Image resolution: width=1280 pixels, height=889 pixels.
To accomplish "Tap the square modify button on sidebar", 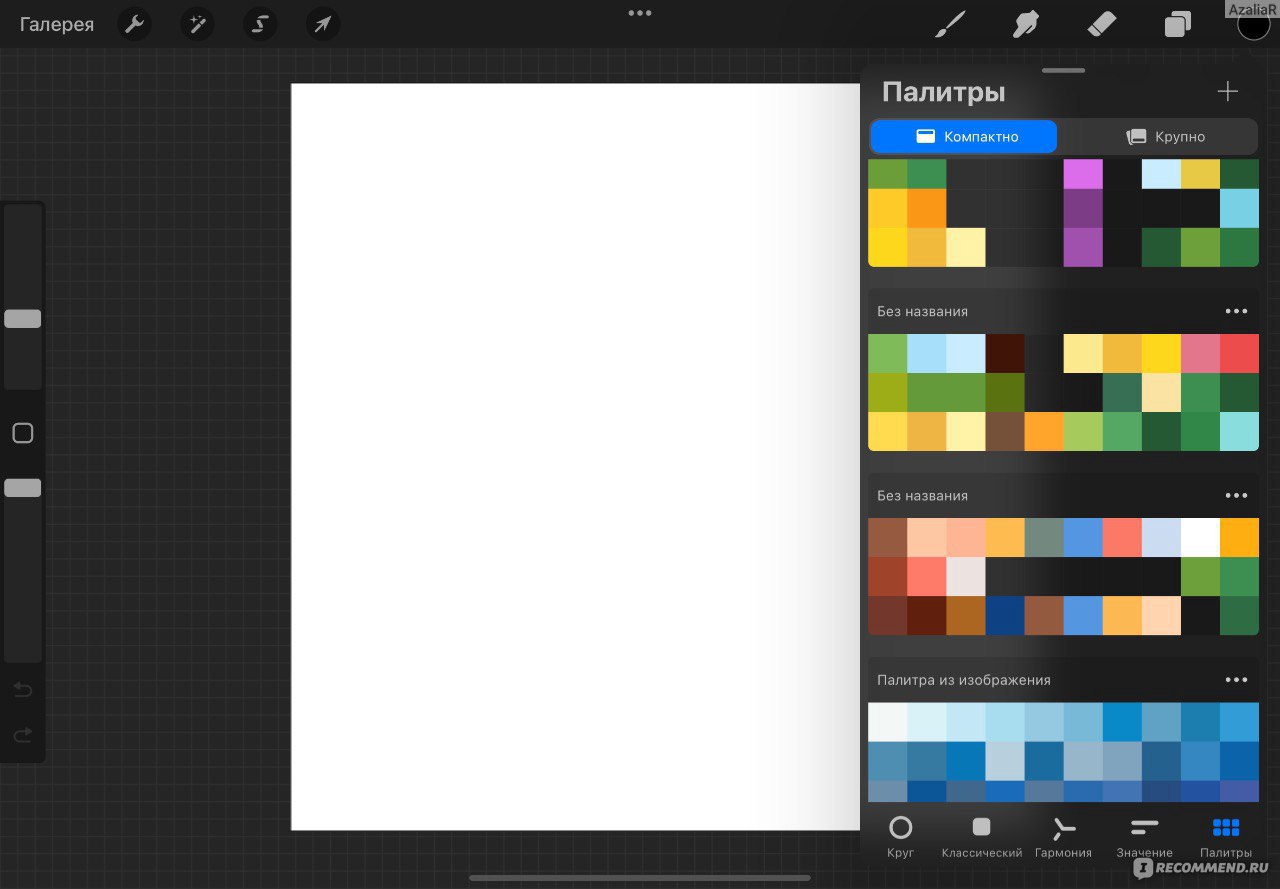I will click(22, 433).
